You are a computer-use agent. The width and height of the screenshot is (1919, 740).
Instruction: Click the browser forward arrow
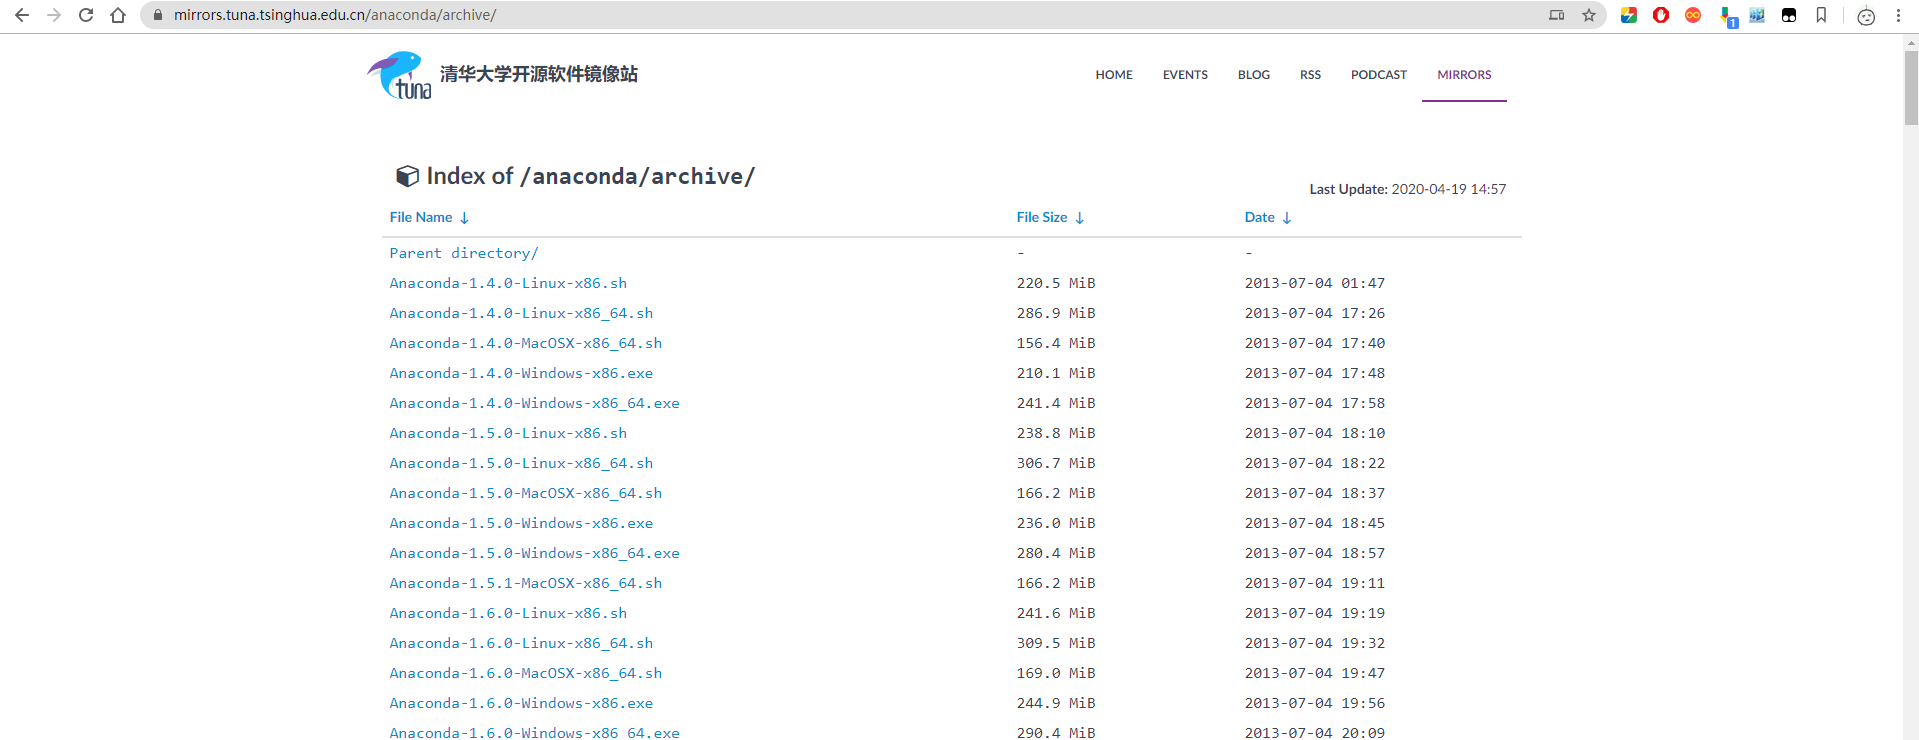[54, 15]
